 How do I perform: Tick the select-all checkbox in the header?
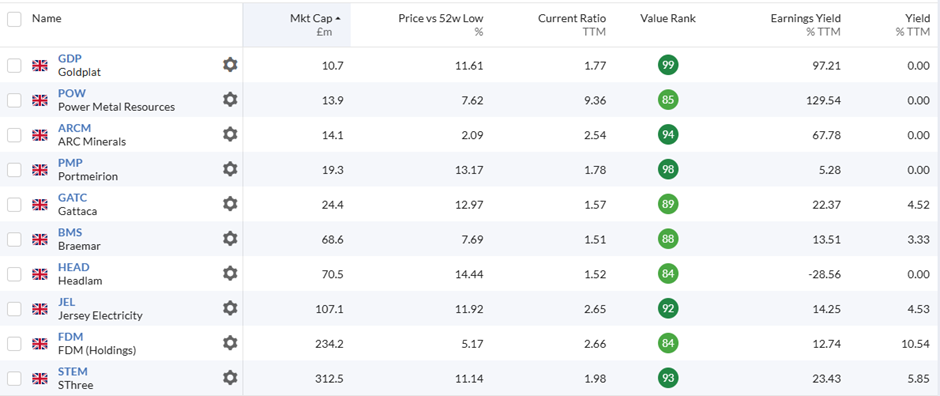point(14,19)
